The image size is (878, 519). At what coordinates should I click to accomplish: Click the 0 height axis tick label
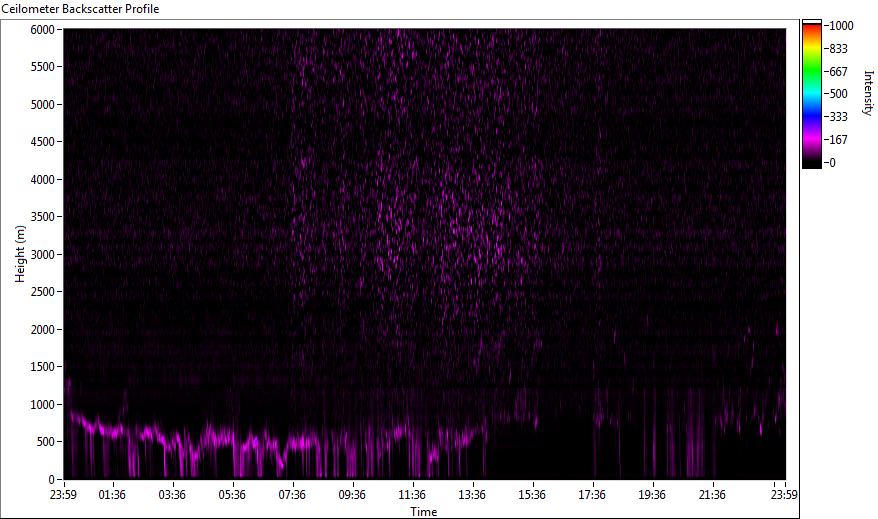[49, 479]
